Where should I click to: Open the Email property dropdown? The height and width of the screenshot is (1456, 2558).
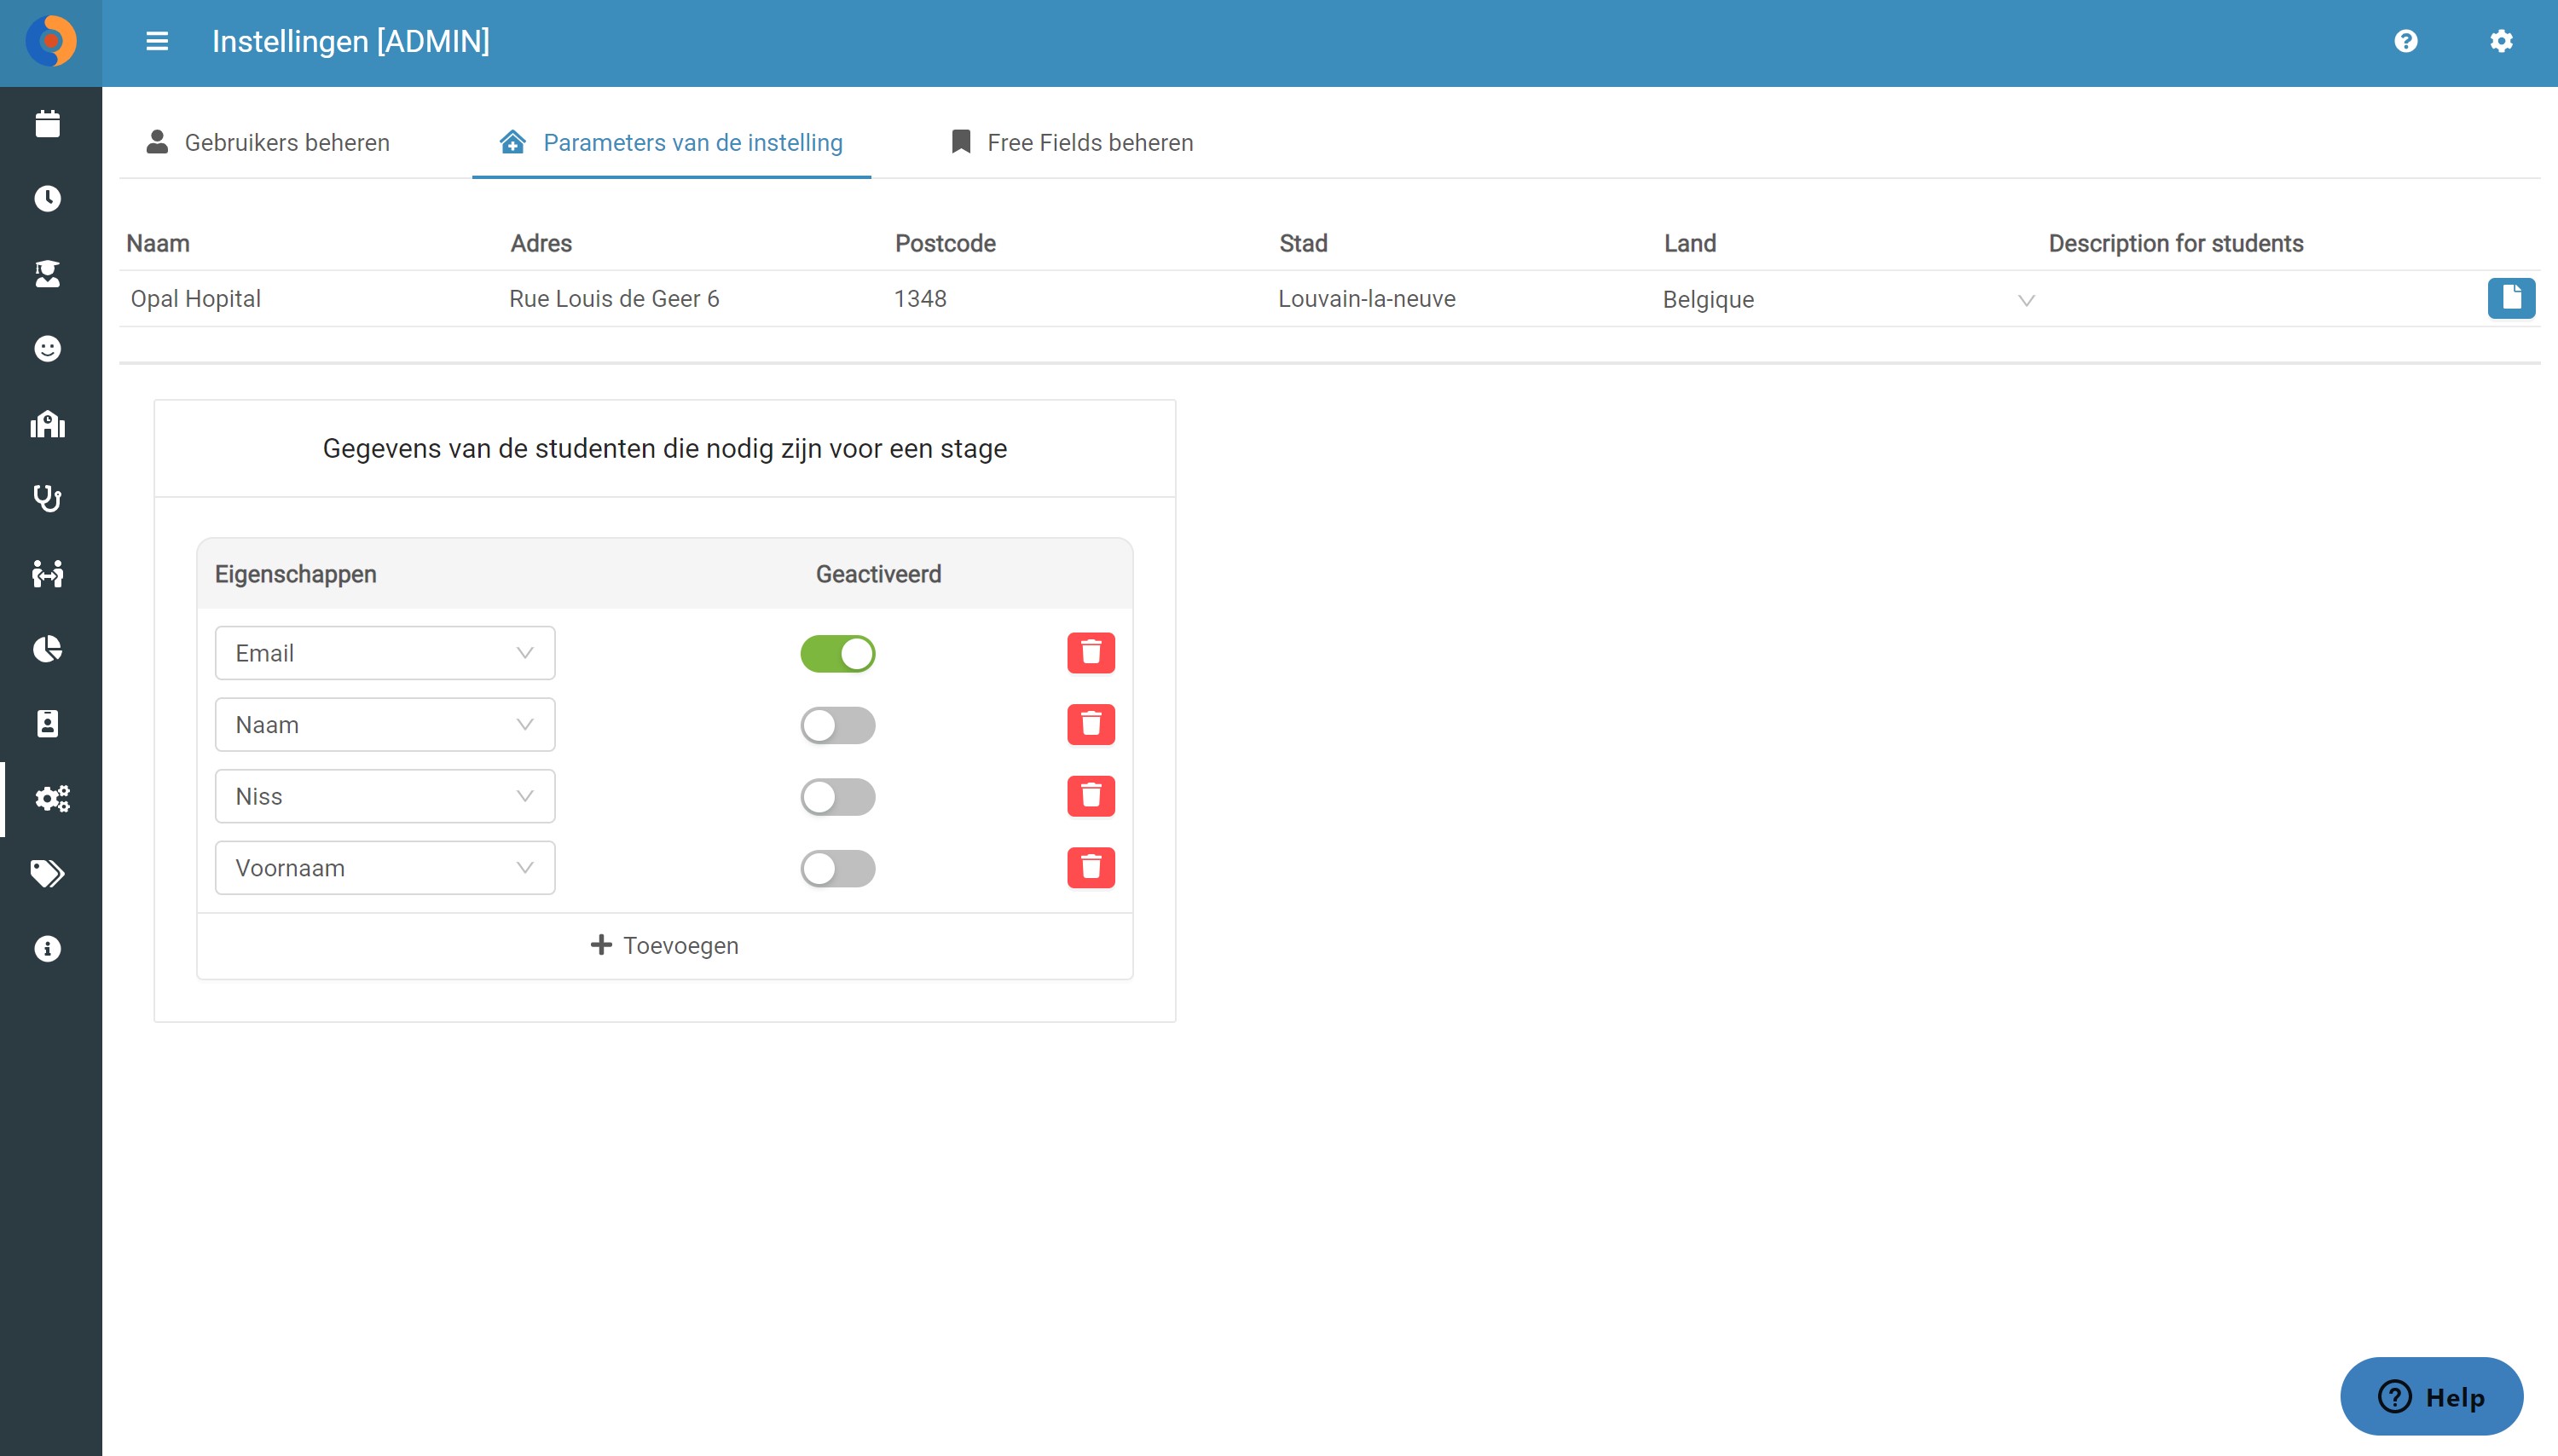pyautogui.click(x=385, y=653)
